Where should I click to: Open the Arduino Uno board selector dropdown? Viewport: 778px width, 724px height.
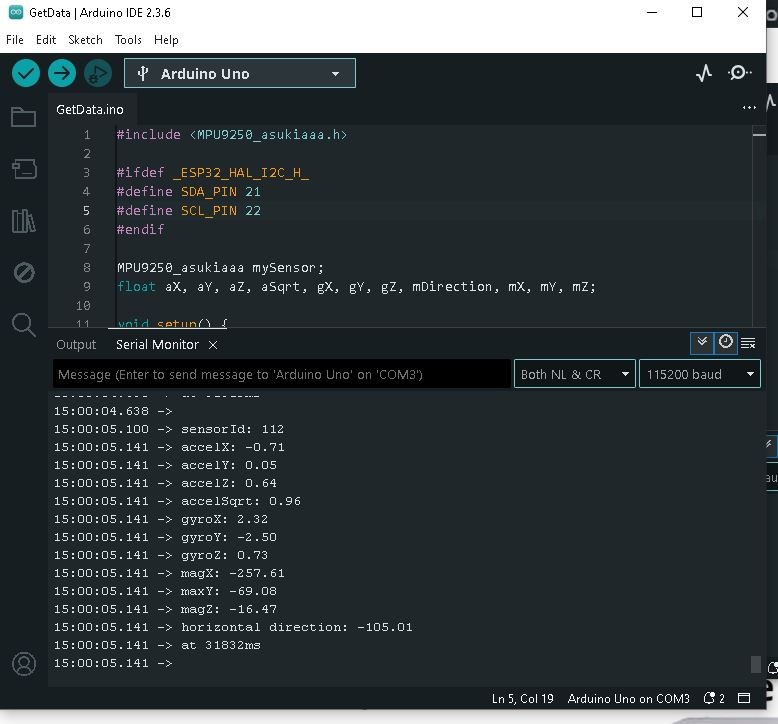240,73
